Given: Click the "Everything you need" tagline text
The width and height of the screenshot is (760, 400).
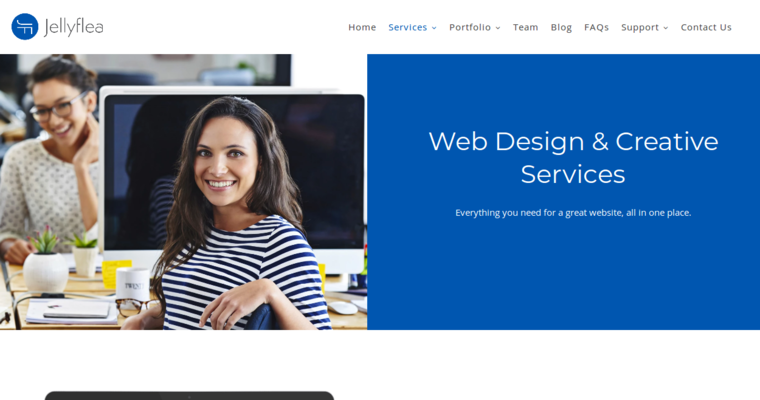Looking at the screenshot, I should tap(573, 212).
